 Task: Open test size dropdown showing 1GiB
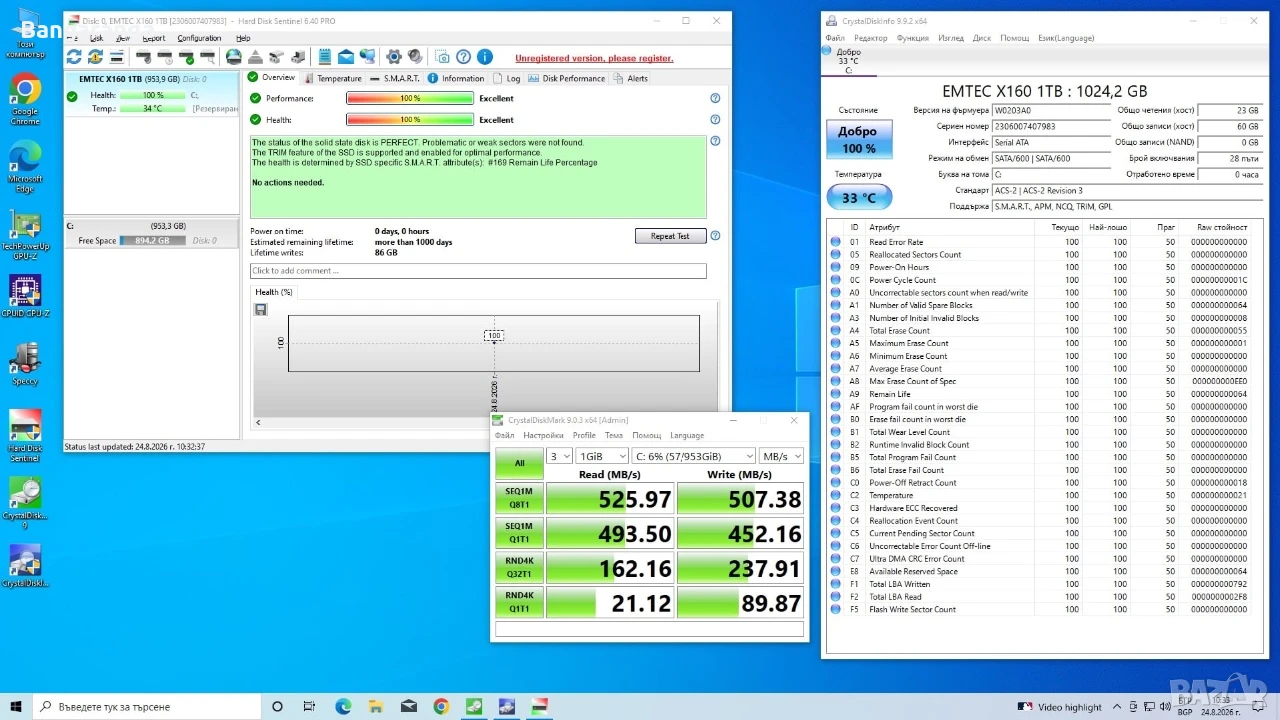pos(602,456)
